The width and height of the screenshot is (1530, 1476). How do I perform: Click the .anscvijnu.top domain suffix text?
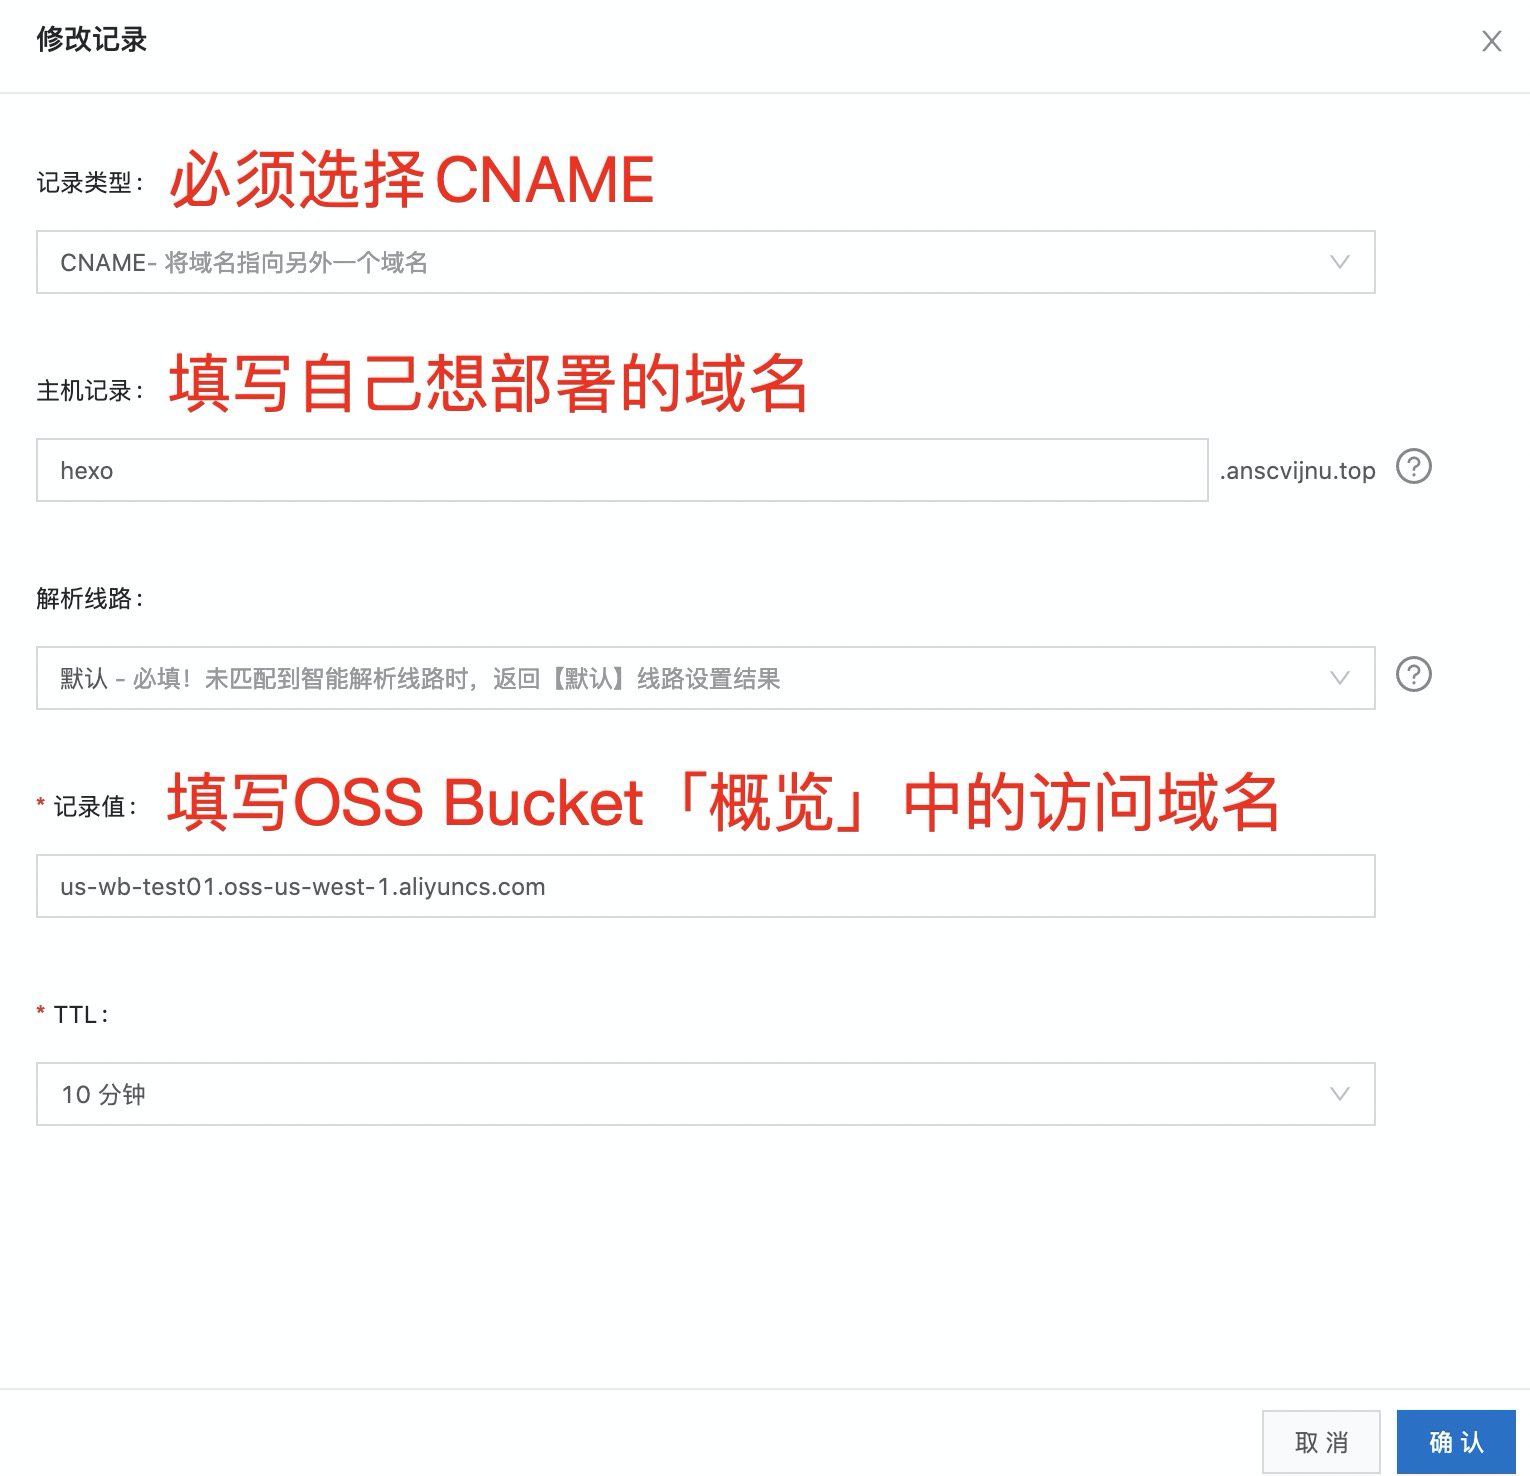[x=1297, y=470]
